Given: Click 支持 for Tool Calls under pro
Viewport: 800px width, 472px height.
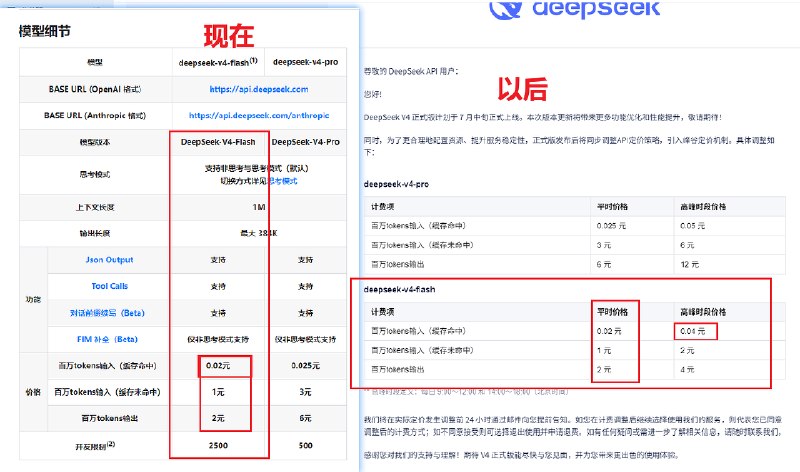Looking at the screenshot, I should coord(306,286).
